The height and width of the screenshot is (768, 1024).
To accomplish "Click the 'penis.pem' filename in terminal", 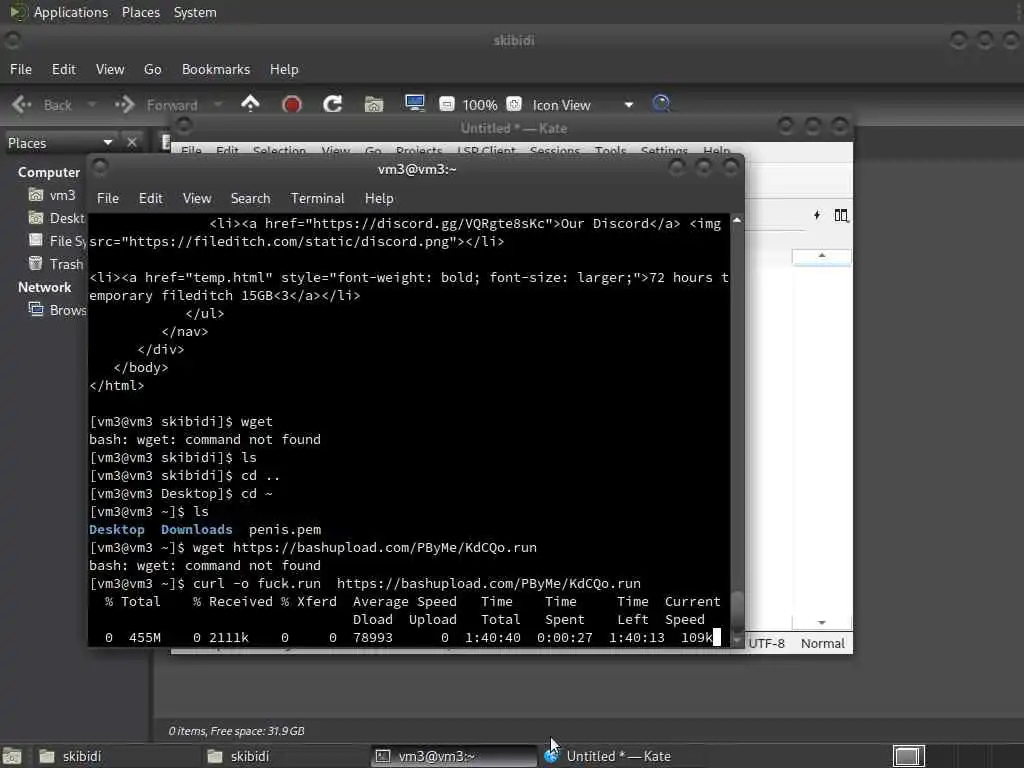I will click(285, 530).
